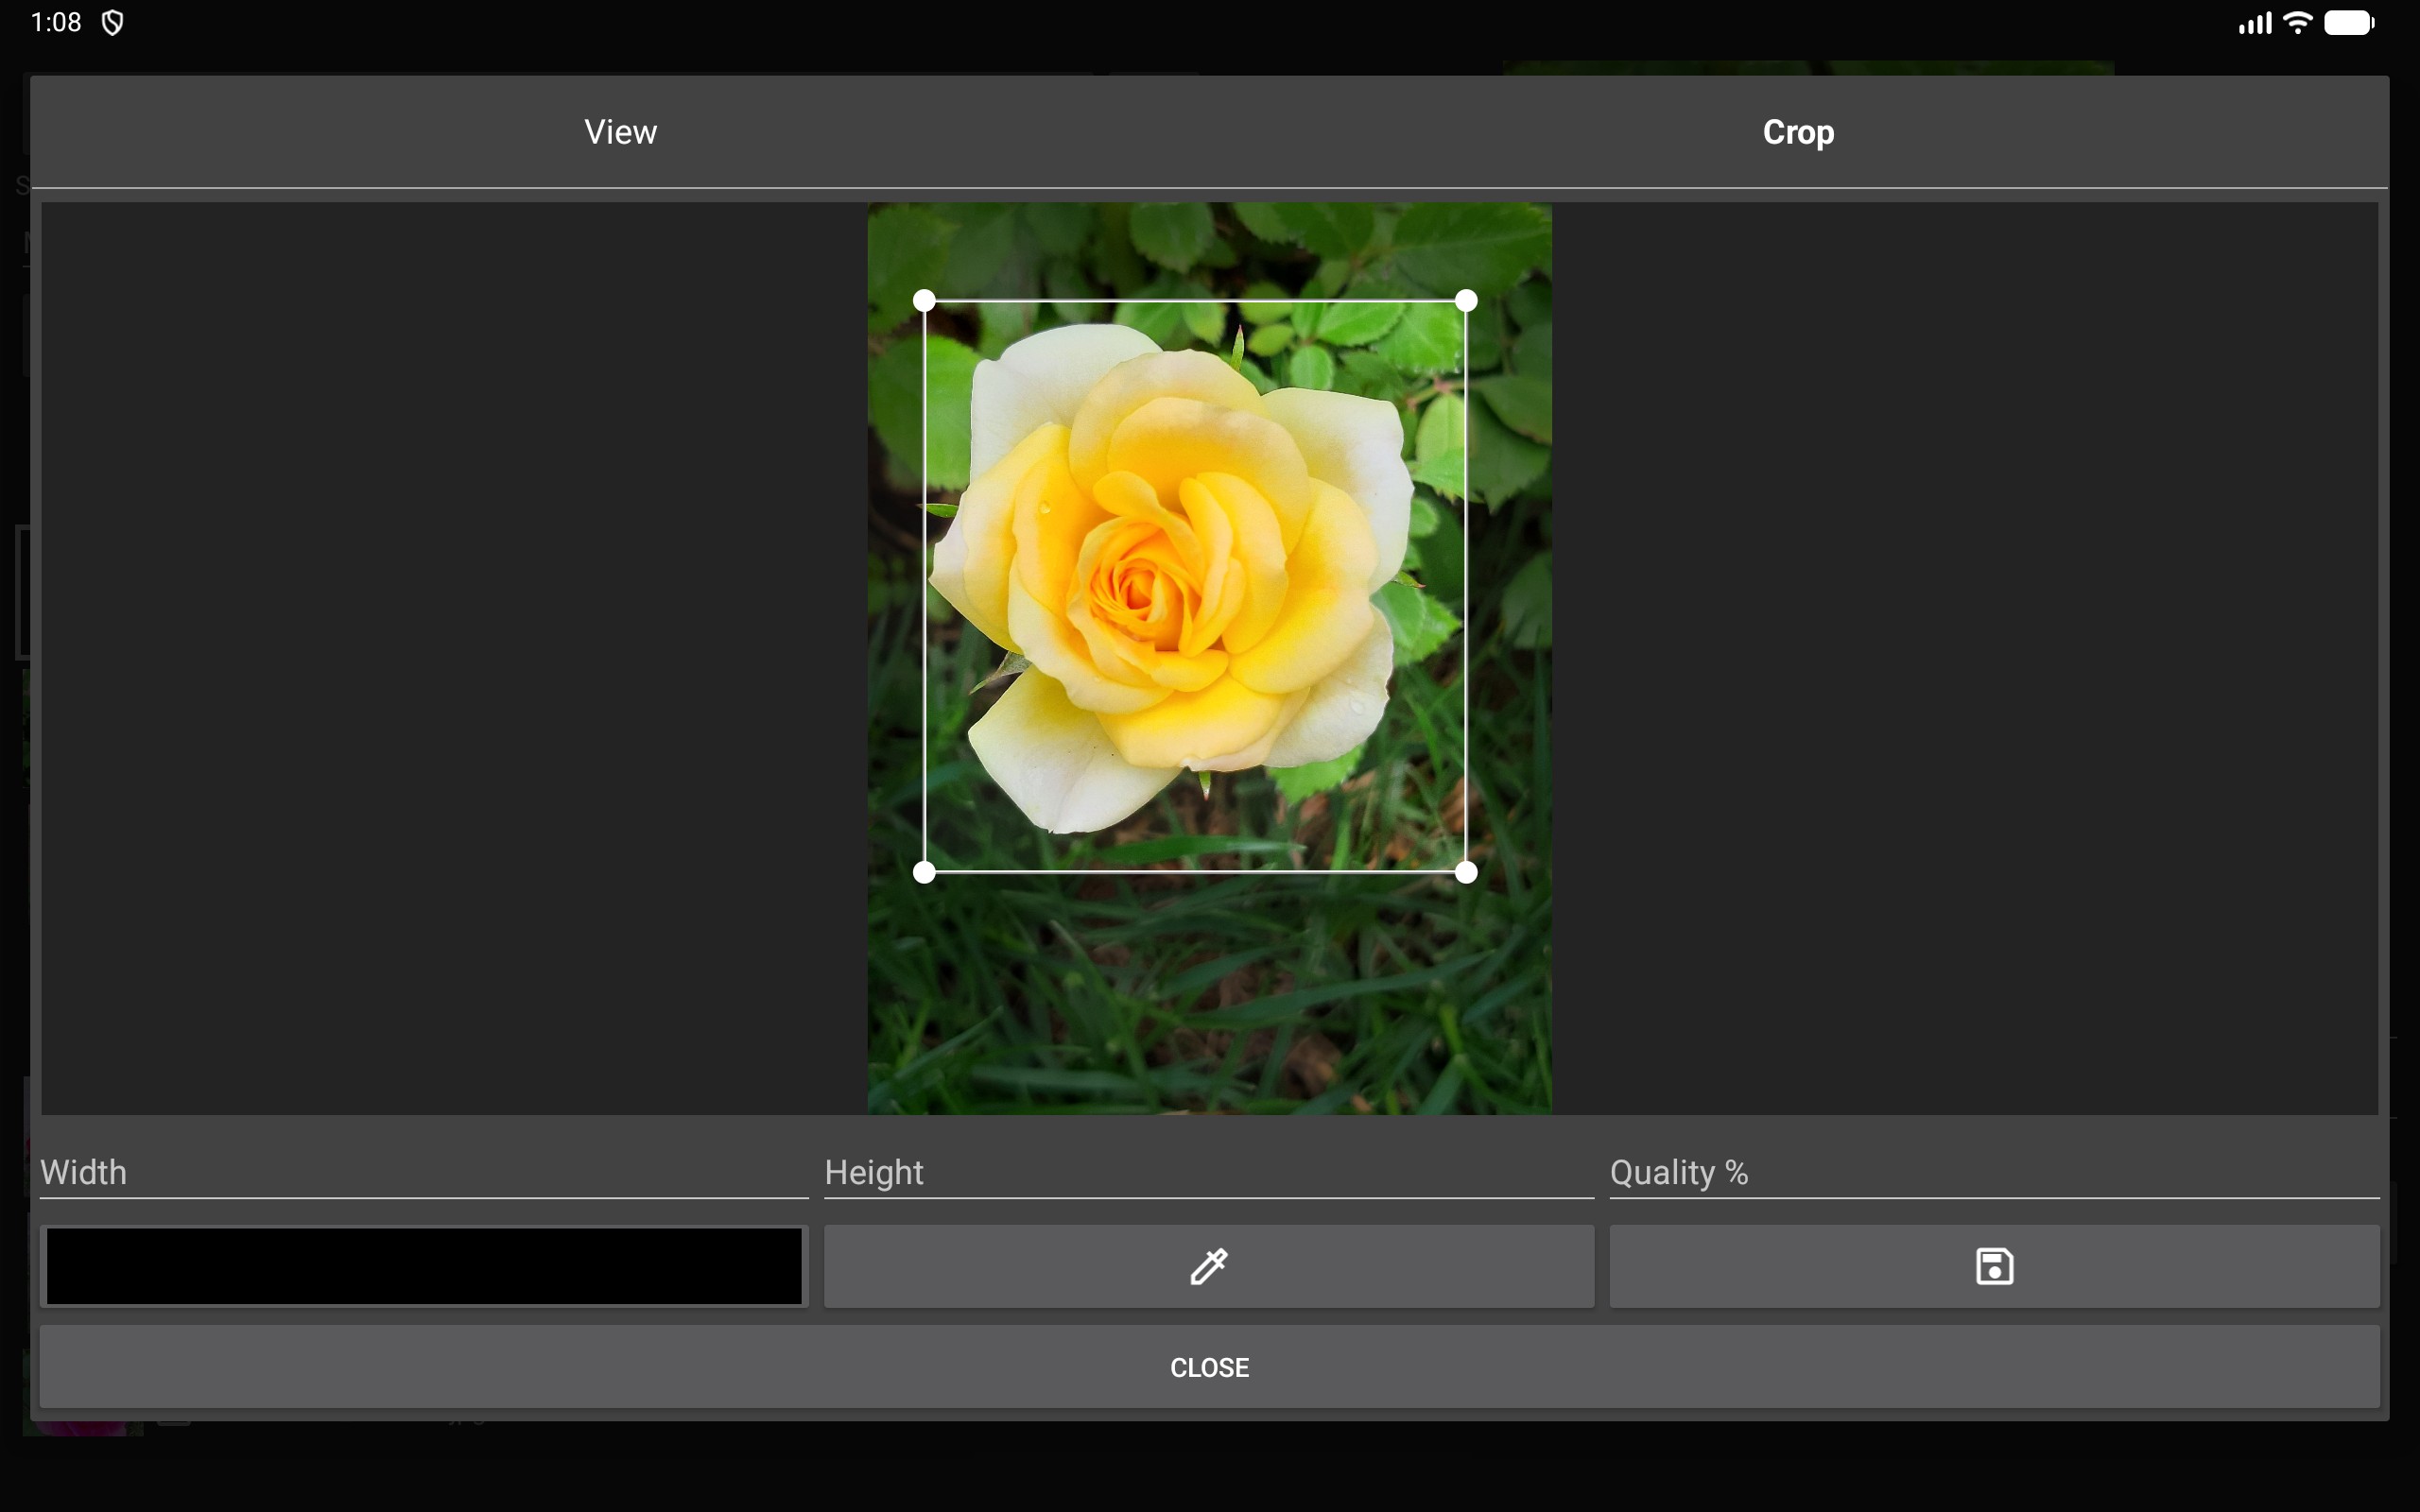Tap the clock time in status bar

click(56, 23)
